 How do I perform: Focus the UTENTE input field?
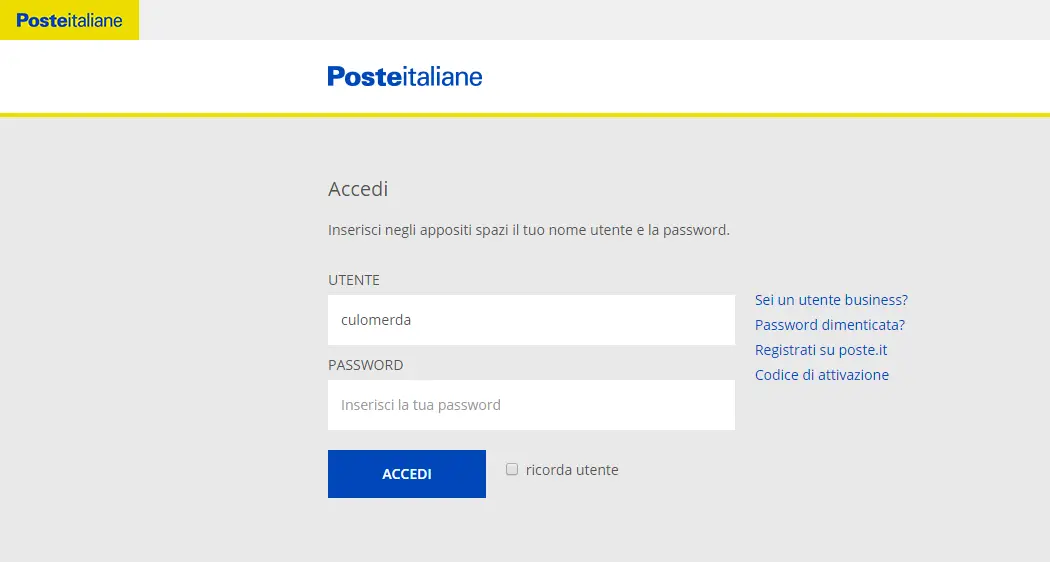[x=531, y=320]
